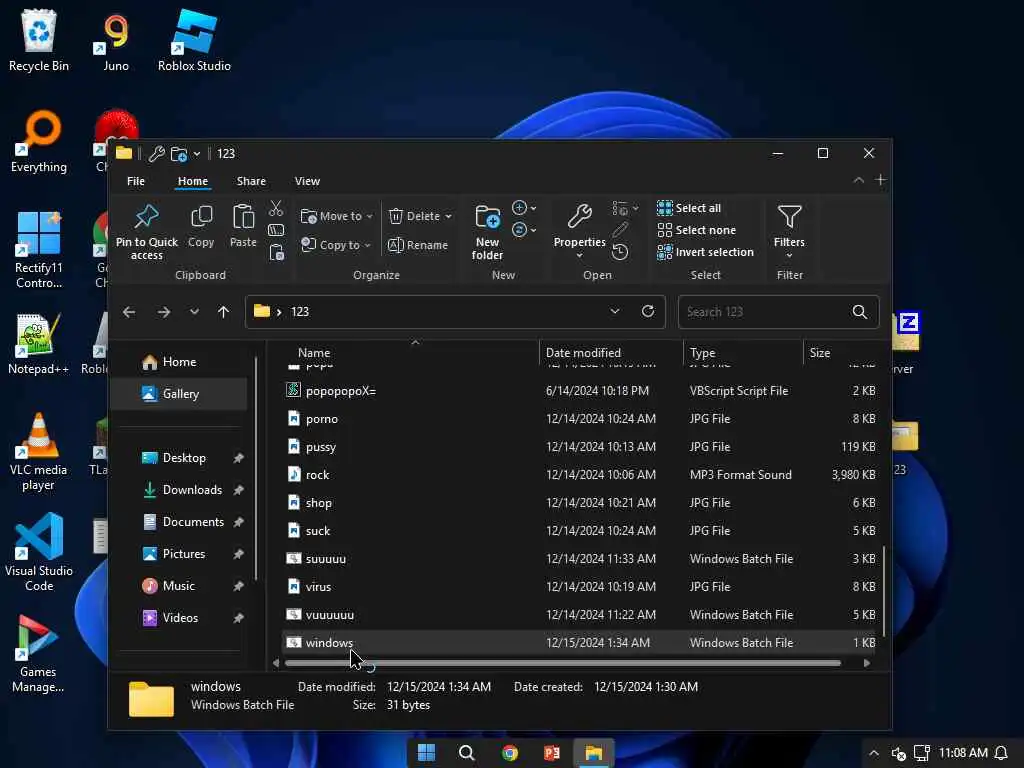
Task: Click the Filters funnel icon
Action: point(790,217)
